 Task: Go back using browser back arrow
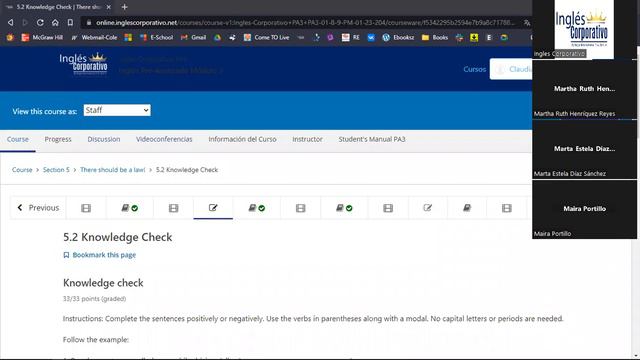tap(11, 22)
